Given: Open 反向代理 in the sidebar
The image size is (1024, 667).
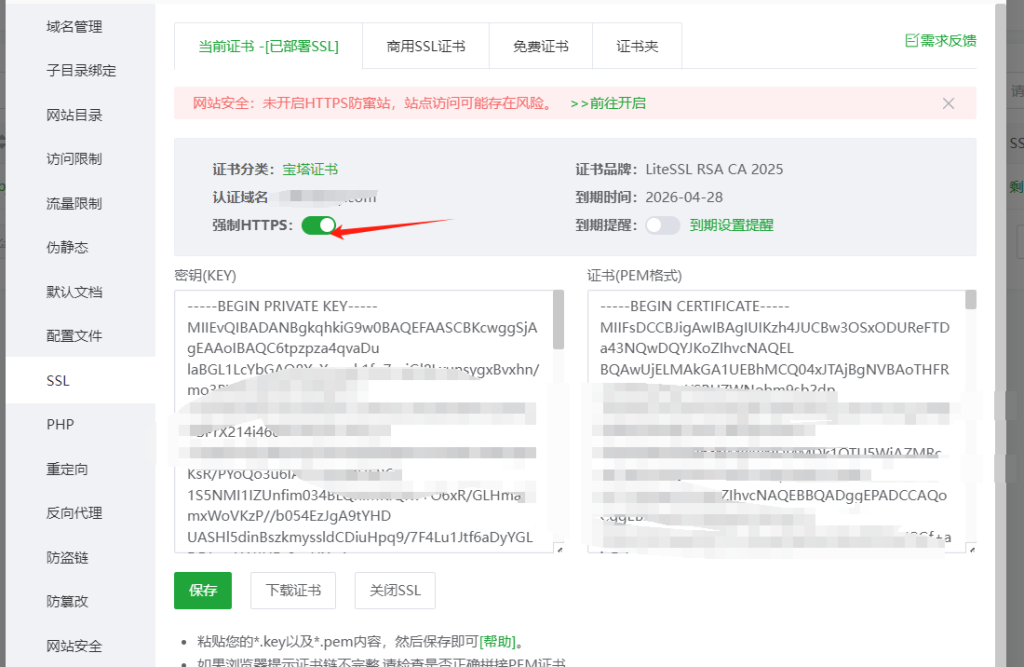Looking at the screenshot, I should pyautogui.click(x=73, y=513).
